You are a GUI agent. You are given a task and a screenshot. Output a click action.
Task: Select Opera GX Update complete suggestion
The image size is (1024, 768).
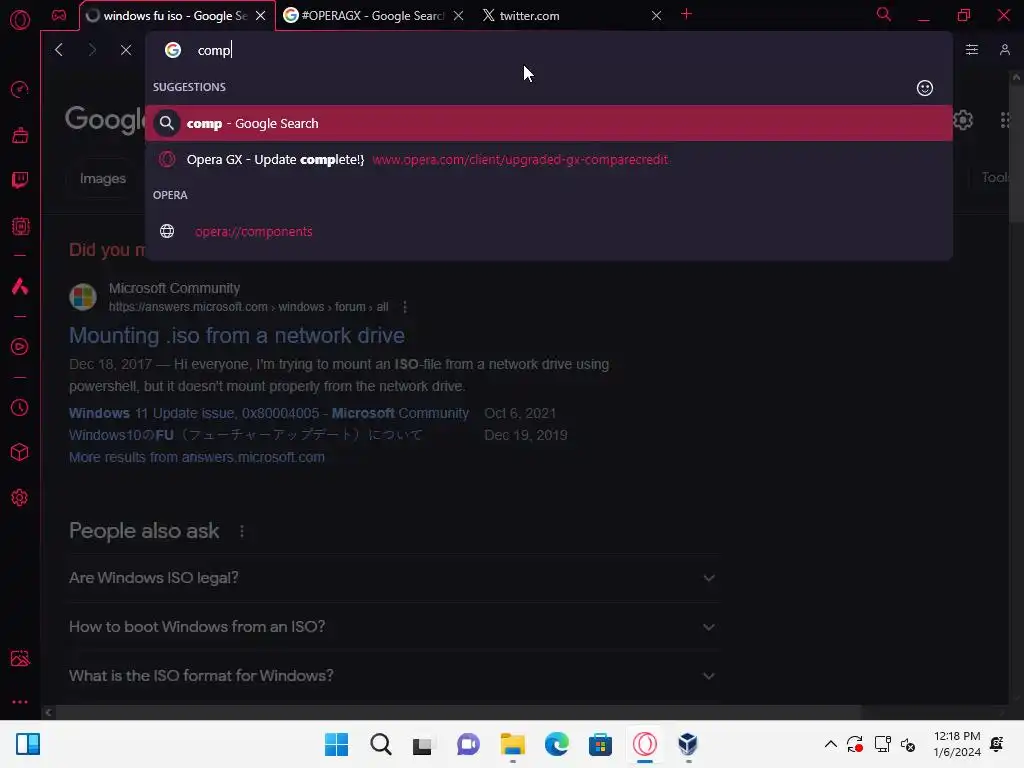pos(549,159)
